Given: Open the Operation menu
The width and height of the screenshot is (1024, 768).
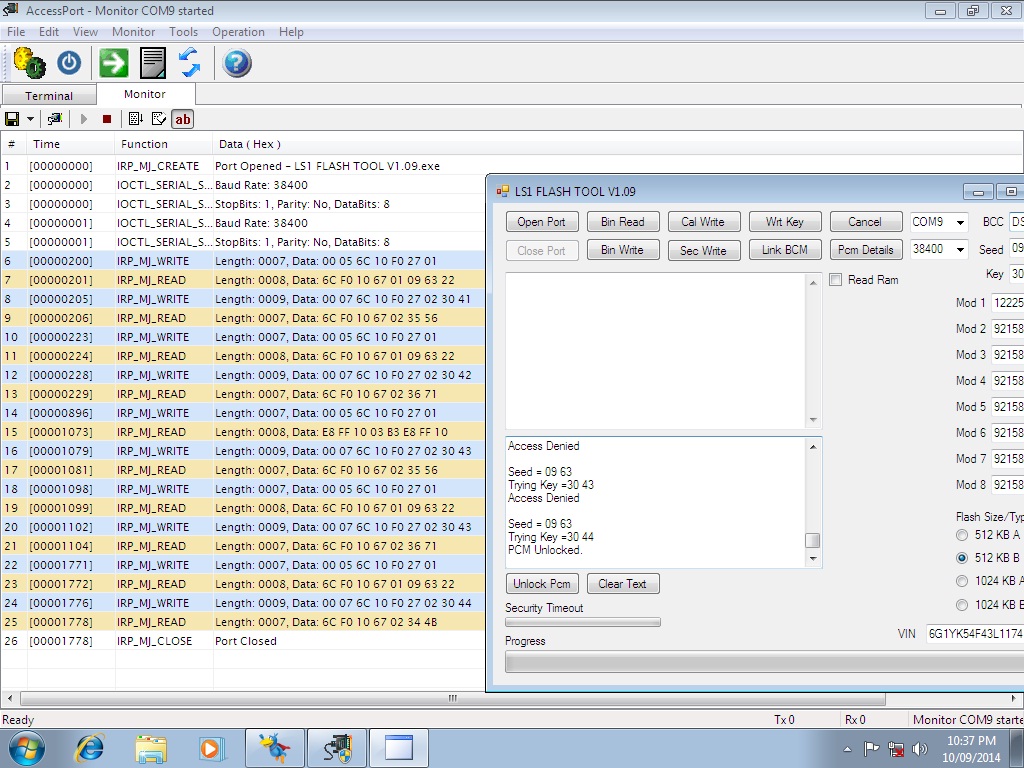Looking at the screenshot, I should [x=238, y=32].
